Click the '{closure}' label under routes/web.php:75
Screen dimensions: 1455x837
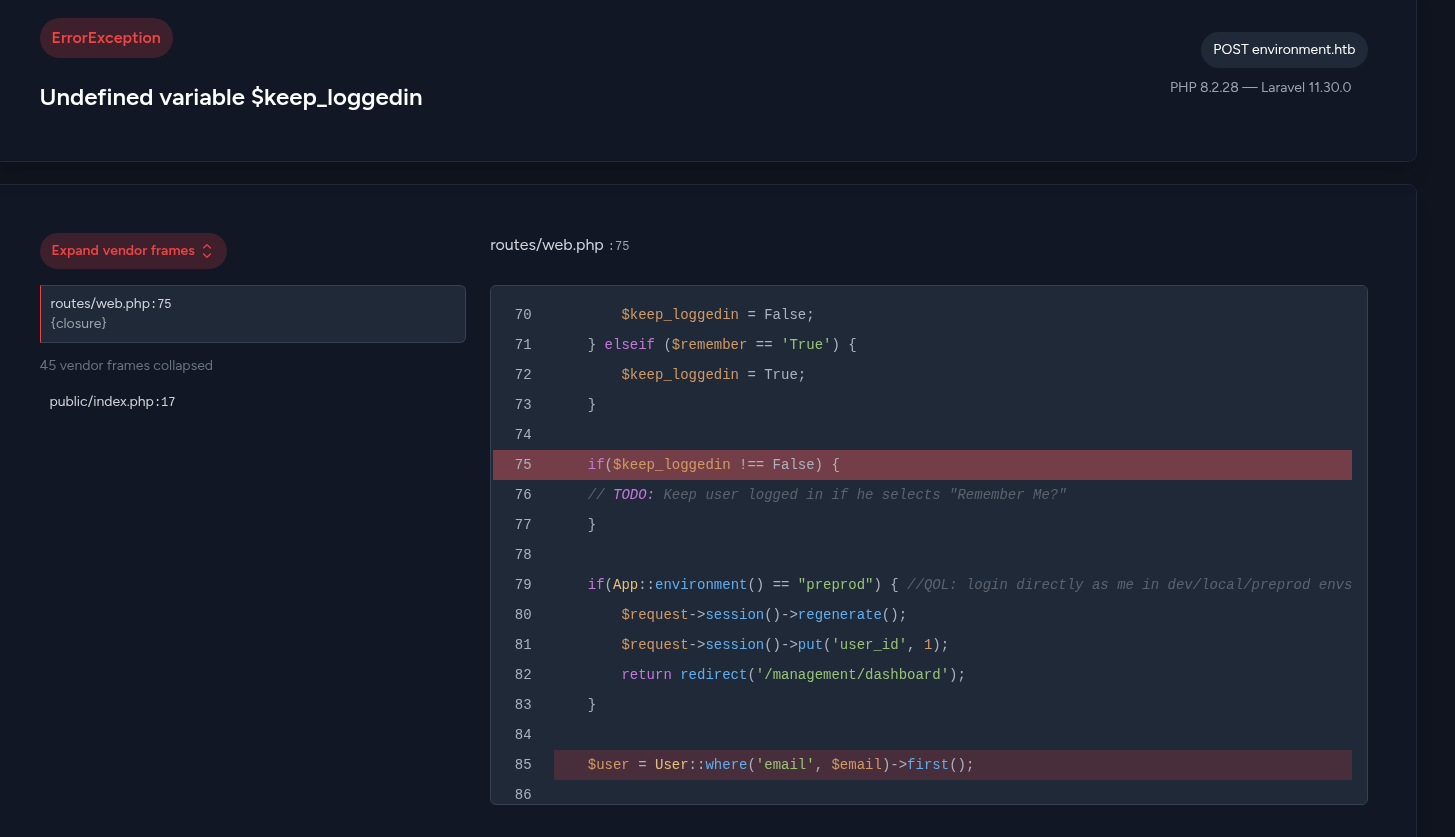click(79, 324)
